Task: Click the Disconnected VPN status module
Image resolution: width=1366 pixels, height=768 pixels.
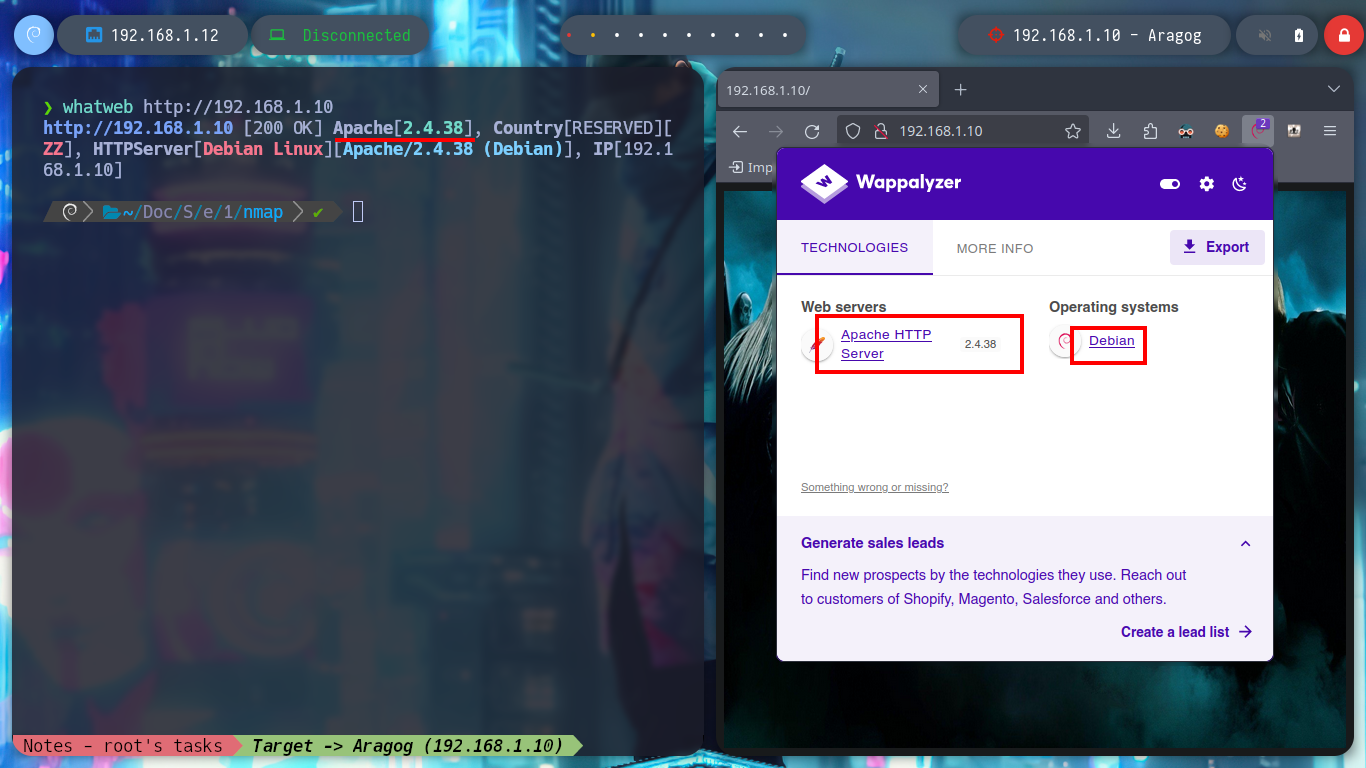Action: (340, 35)
